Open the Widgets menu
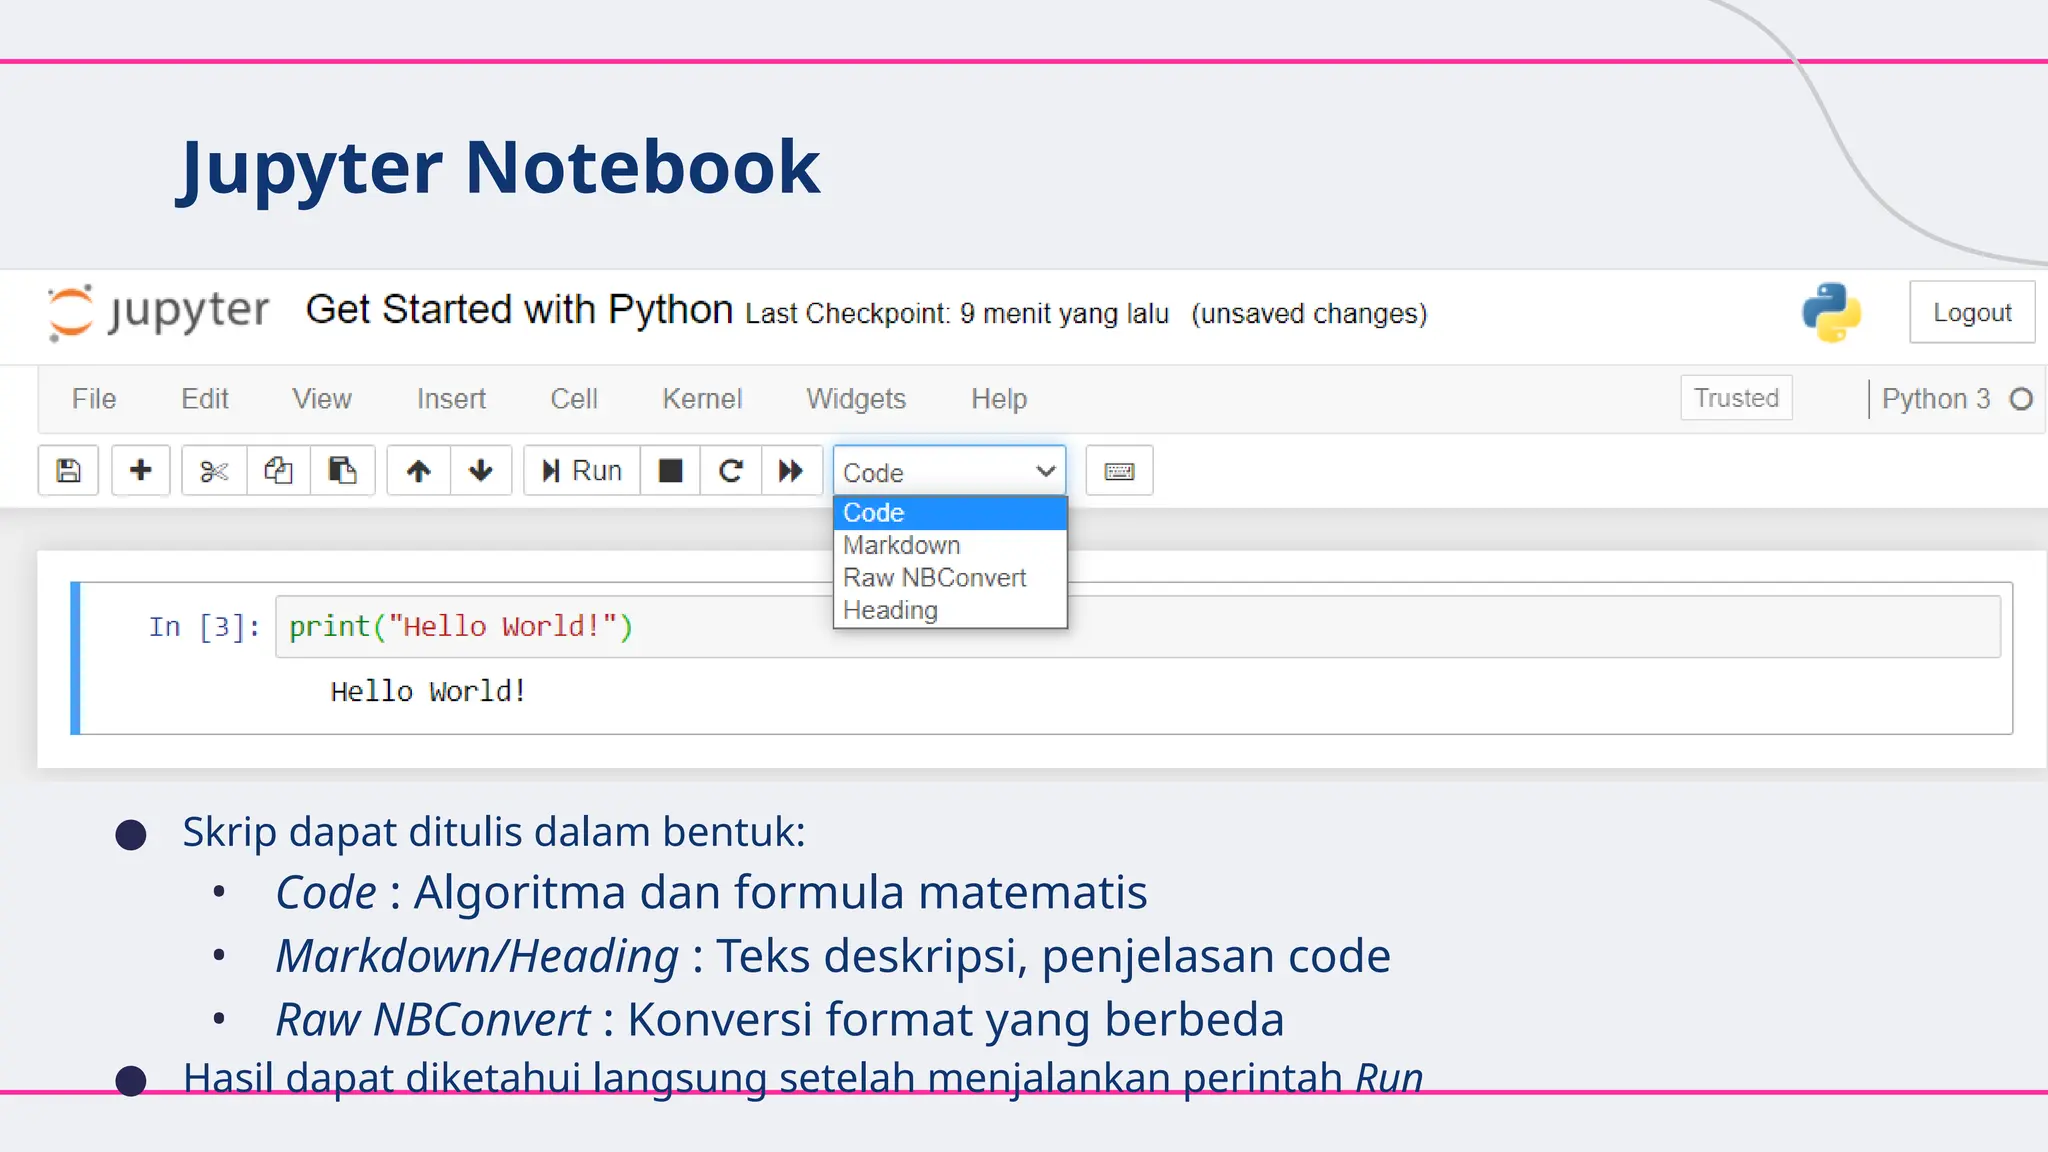2048x1152 pixels. point(856,399)
